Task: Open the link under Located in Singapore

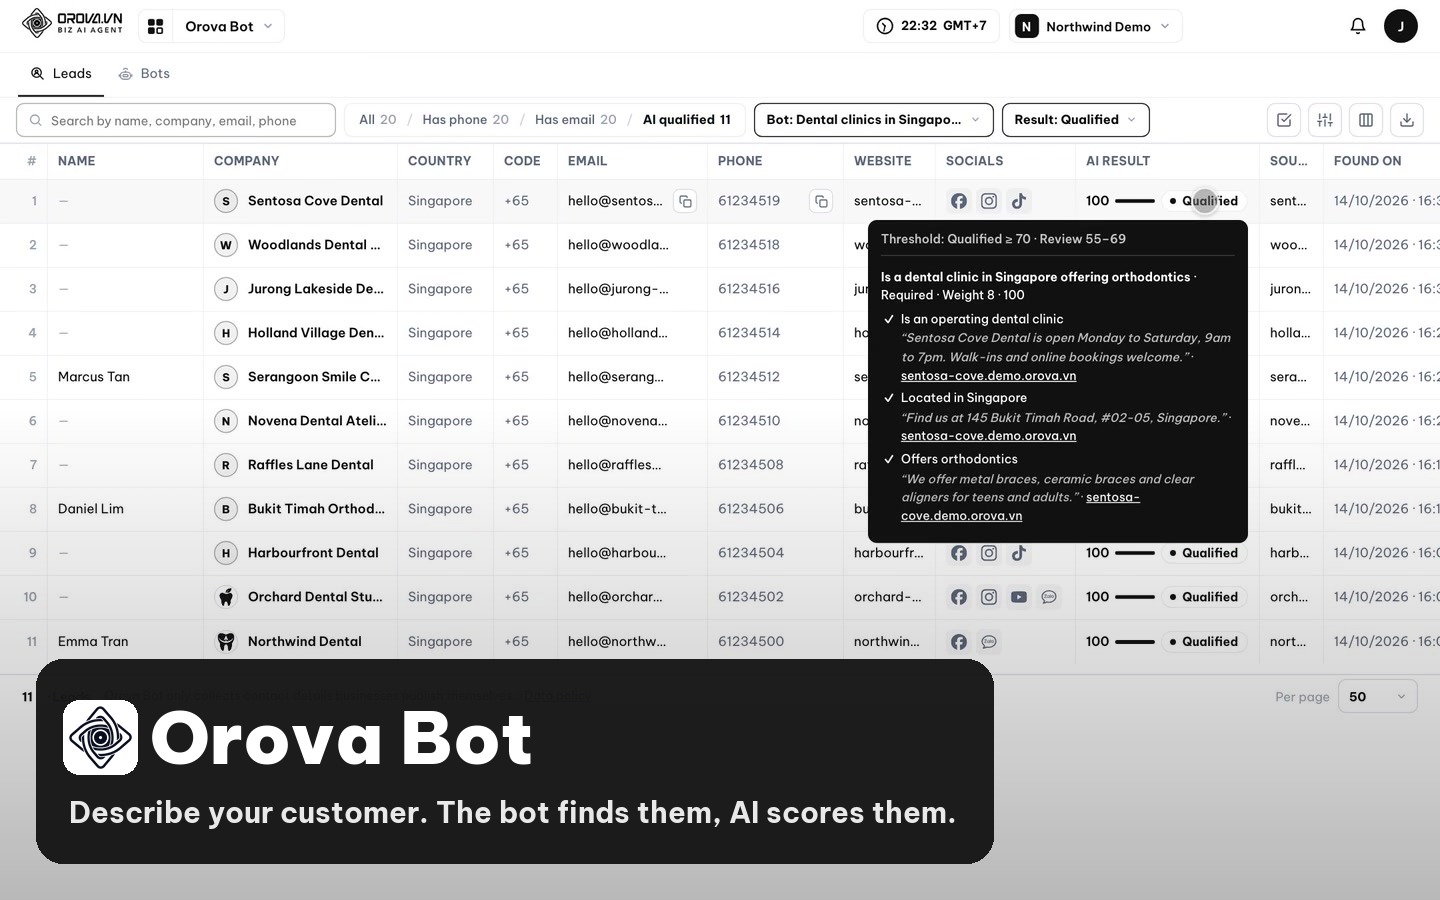Action: coord(988,436)
